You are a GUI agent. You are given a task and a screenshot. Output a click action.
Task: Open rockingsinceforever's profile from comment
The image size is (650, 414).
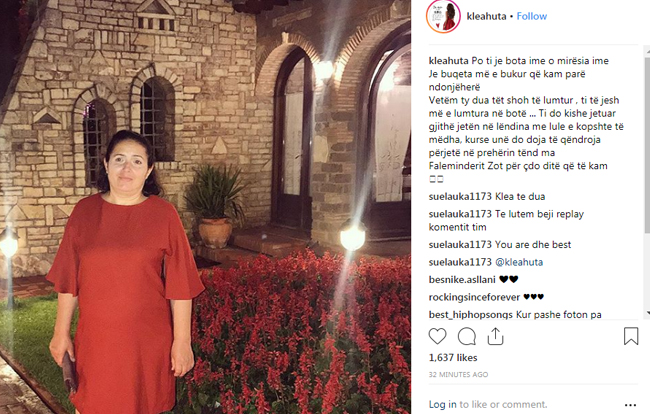click(x=474, y=297)
